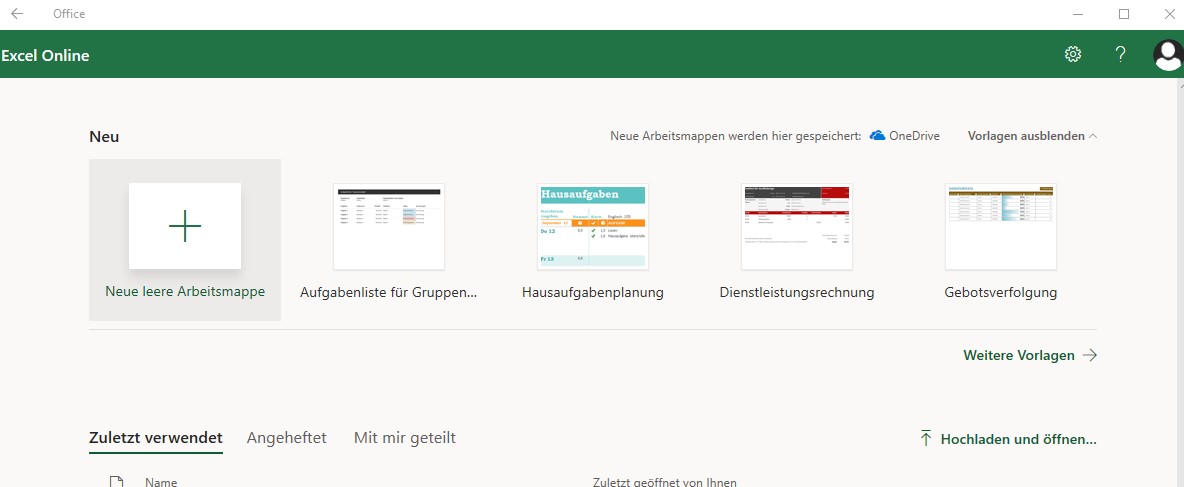Viewport: 1184px width, 487px height.
Task: Open the Gebotsverfolgung template thumbnail
Action: pyautogui.click(x=1001, y=227)
